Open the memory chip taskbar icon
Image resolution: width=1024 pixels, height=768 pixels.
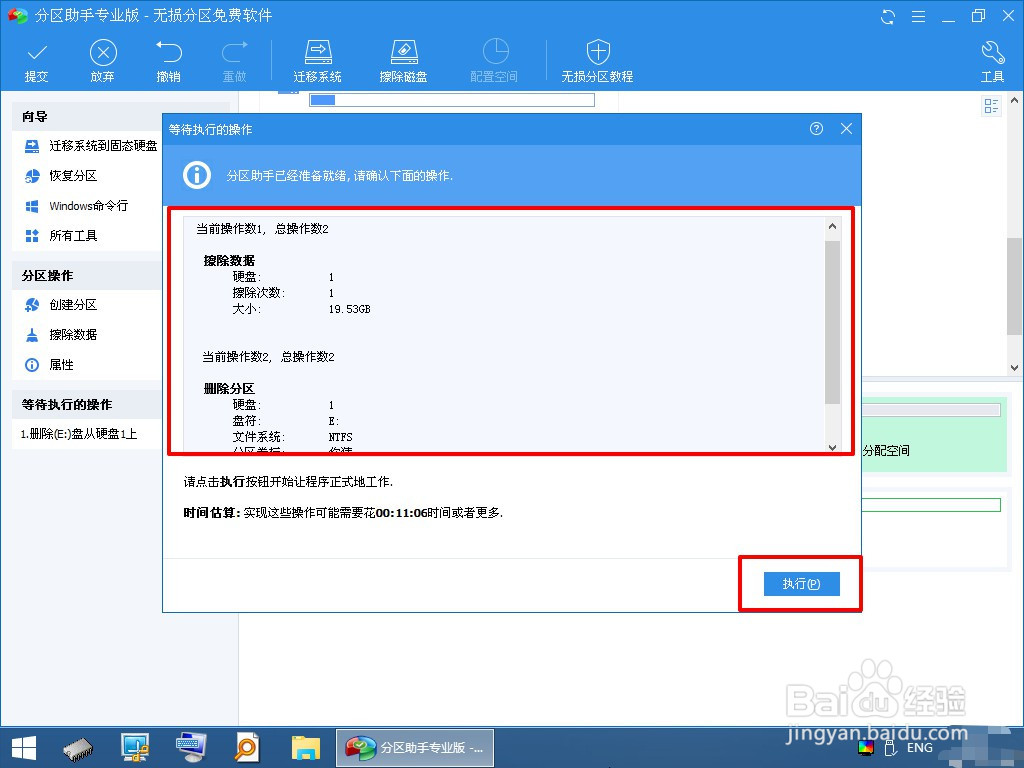pos(78,748)
